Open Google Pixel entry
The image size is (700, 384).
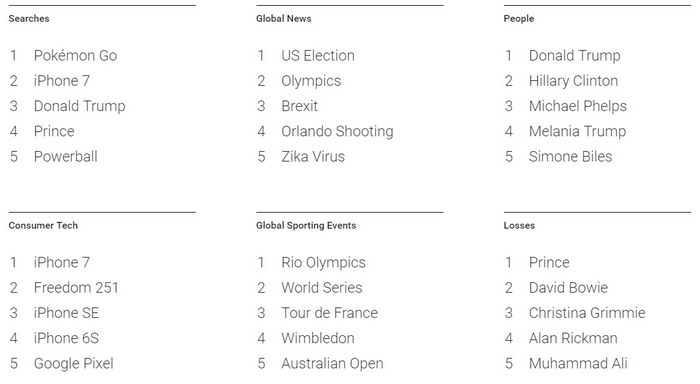[x=74, y=363]
